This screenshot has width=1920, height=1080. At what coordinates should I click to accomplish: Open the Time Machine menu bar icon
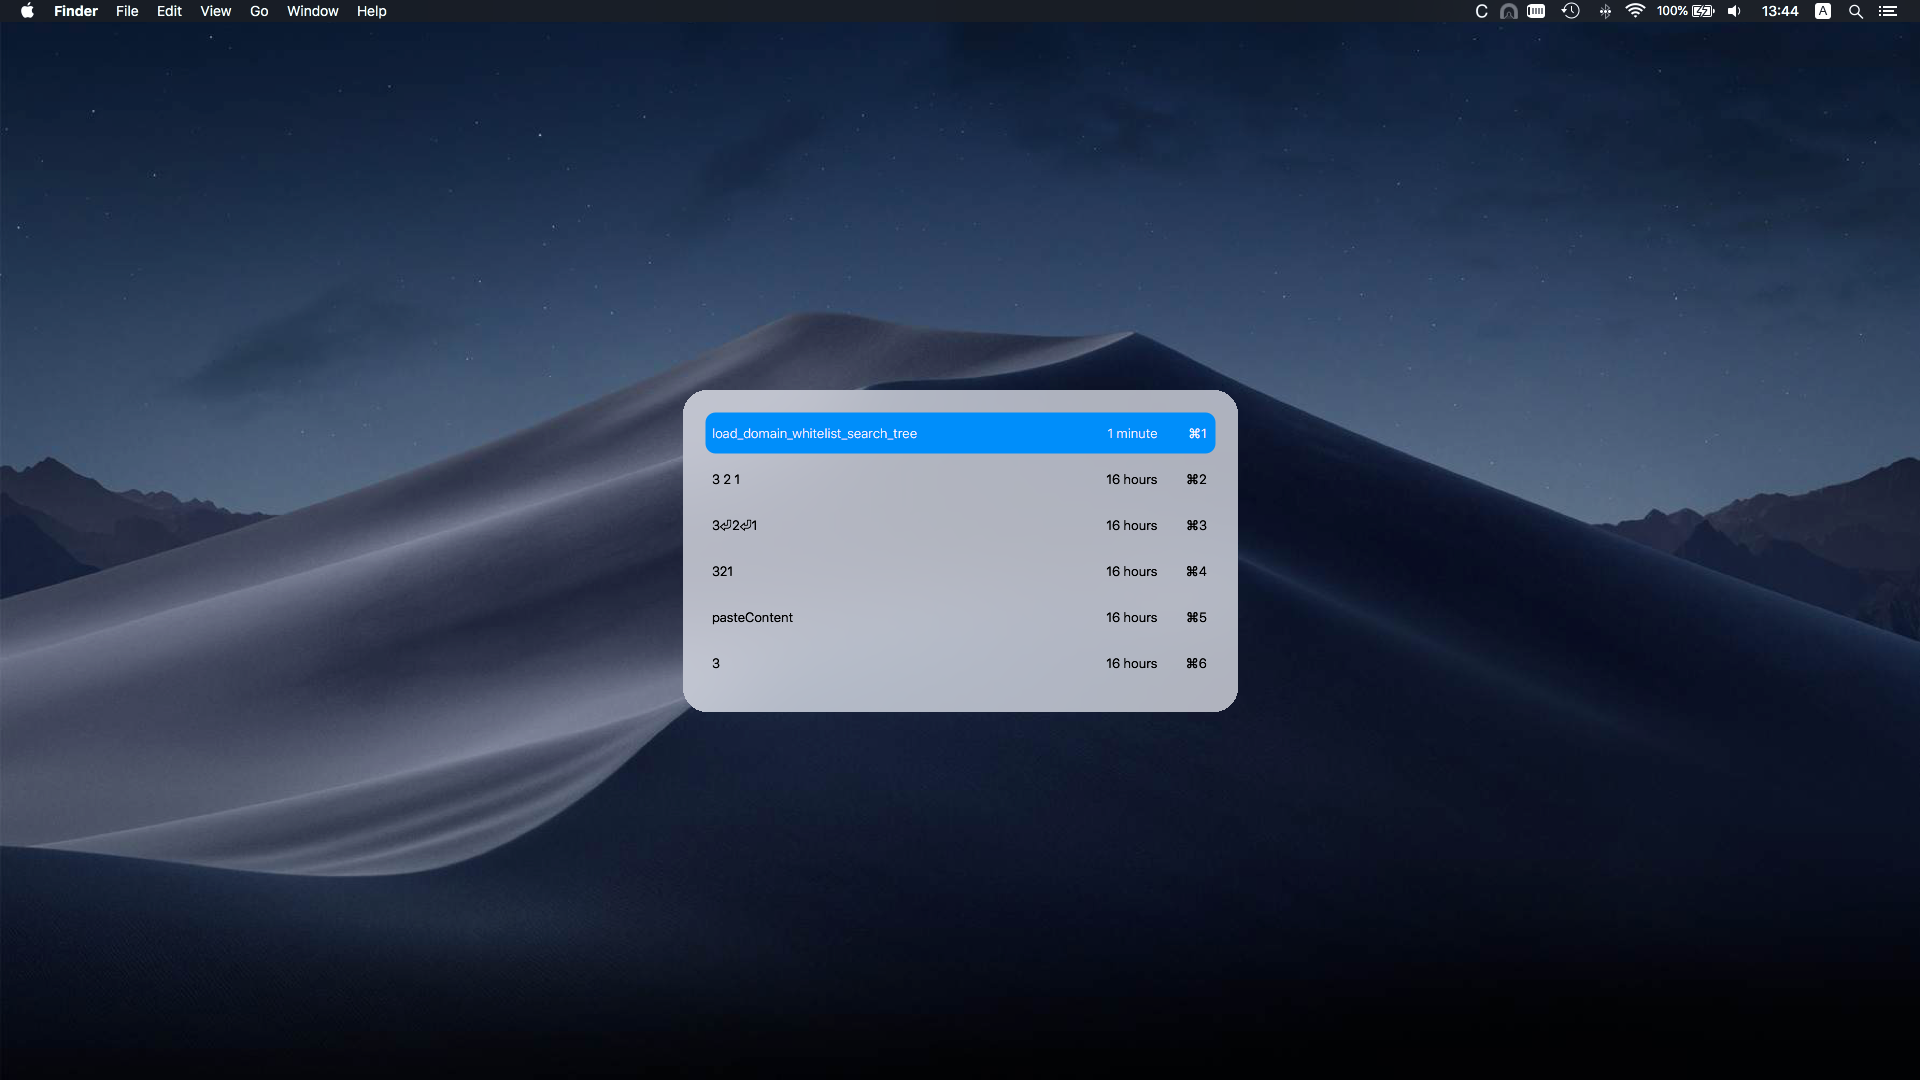pos(1570,11)
